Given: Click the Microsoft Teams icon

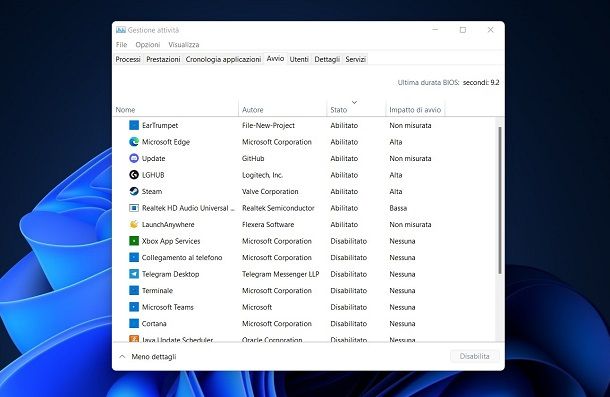Looking at the screenshot, I should tap(134, 307).
